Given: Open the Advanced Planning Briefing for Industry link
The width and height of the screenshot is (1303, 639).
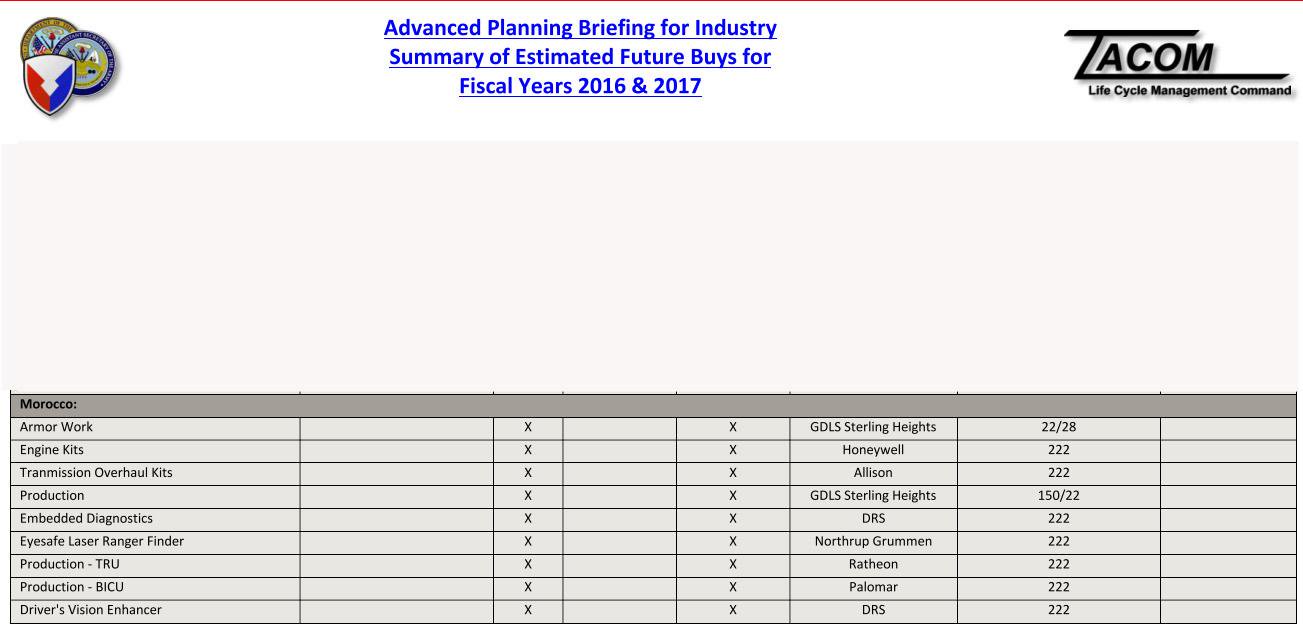Looking at the screenshot, I should pos(580,28).
